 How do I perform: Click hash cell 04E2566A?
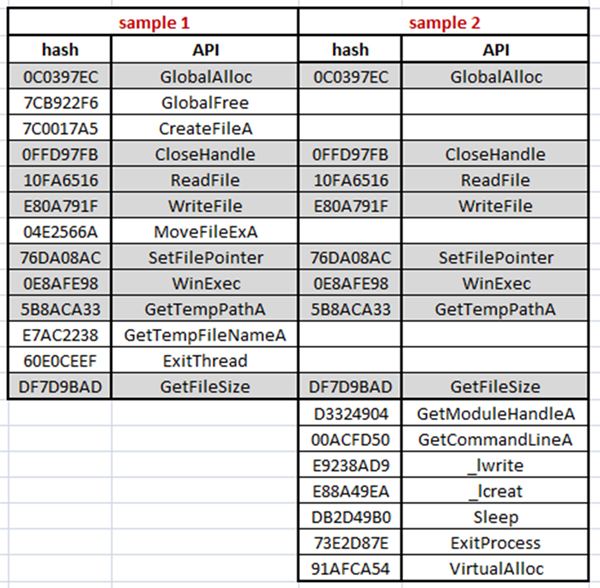(x=58, y=232)
